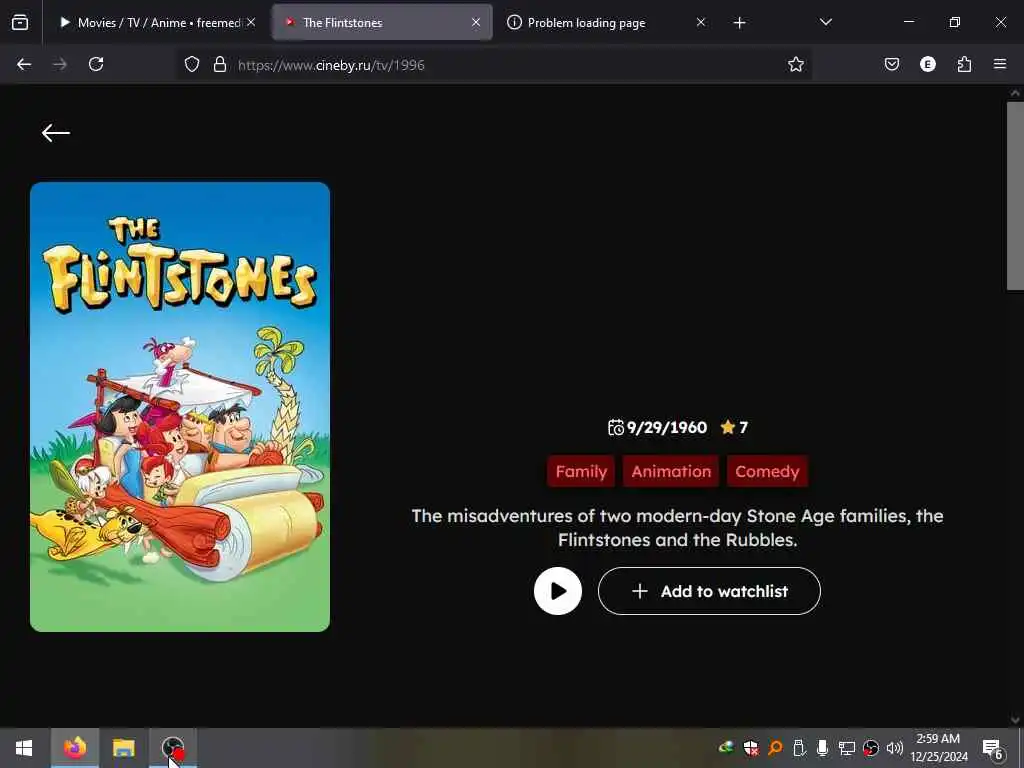
Task: Click the USB safely remove tray icon
Action: (x=799, y=748)
